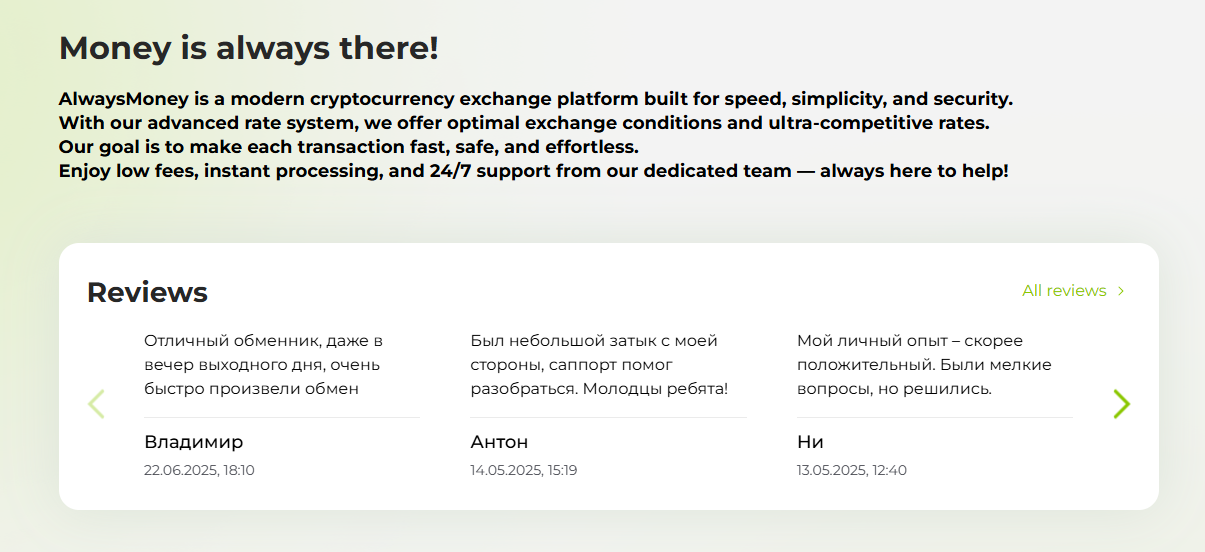Click the date 14.05.2025, 15:19
This screenshot has height=552, width=1205.
click(523, 470)
